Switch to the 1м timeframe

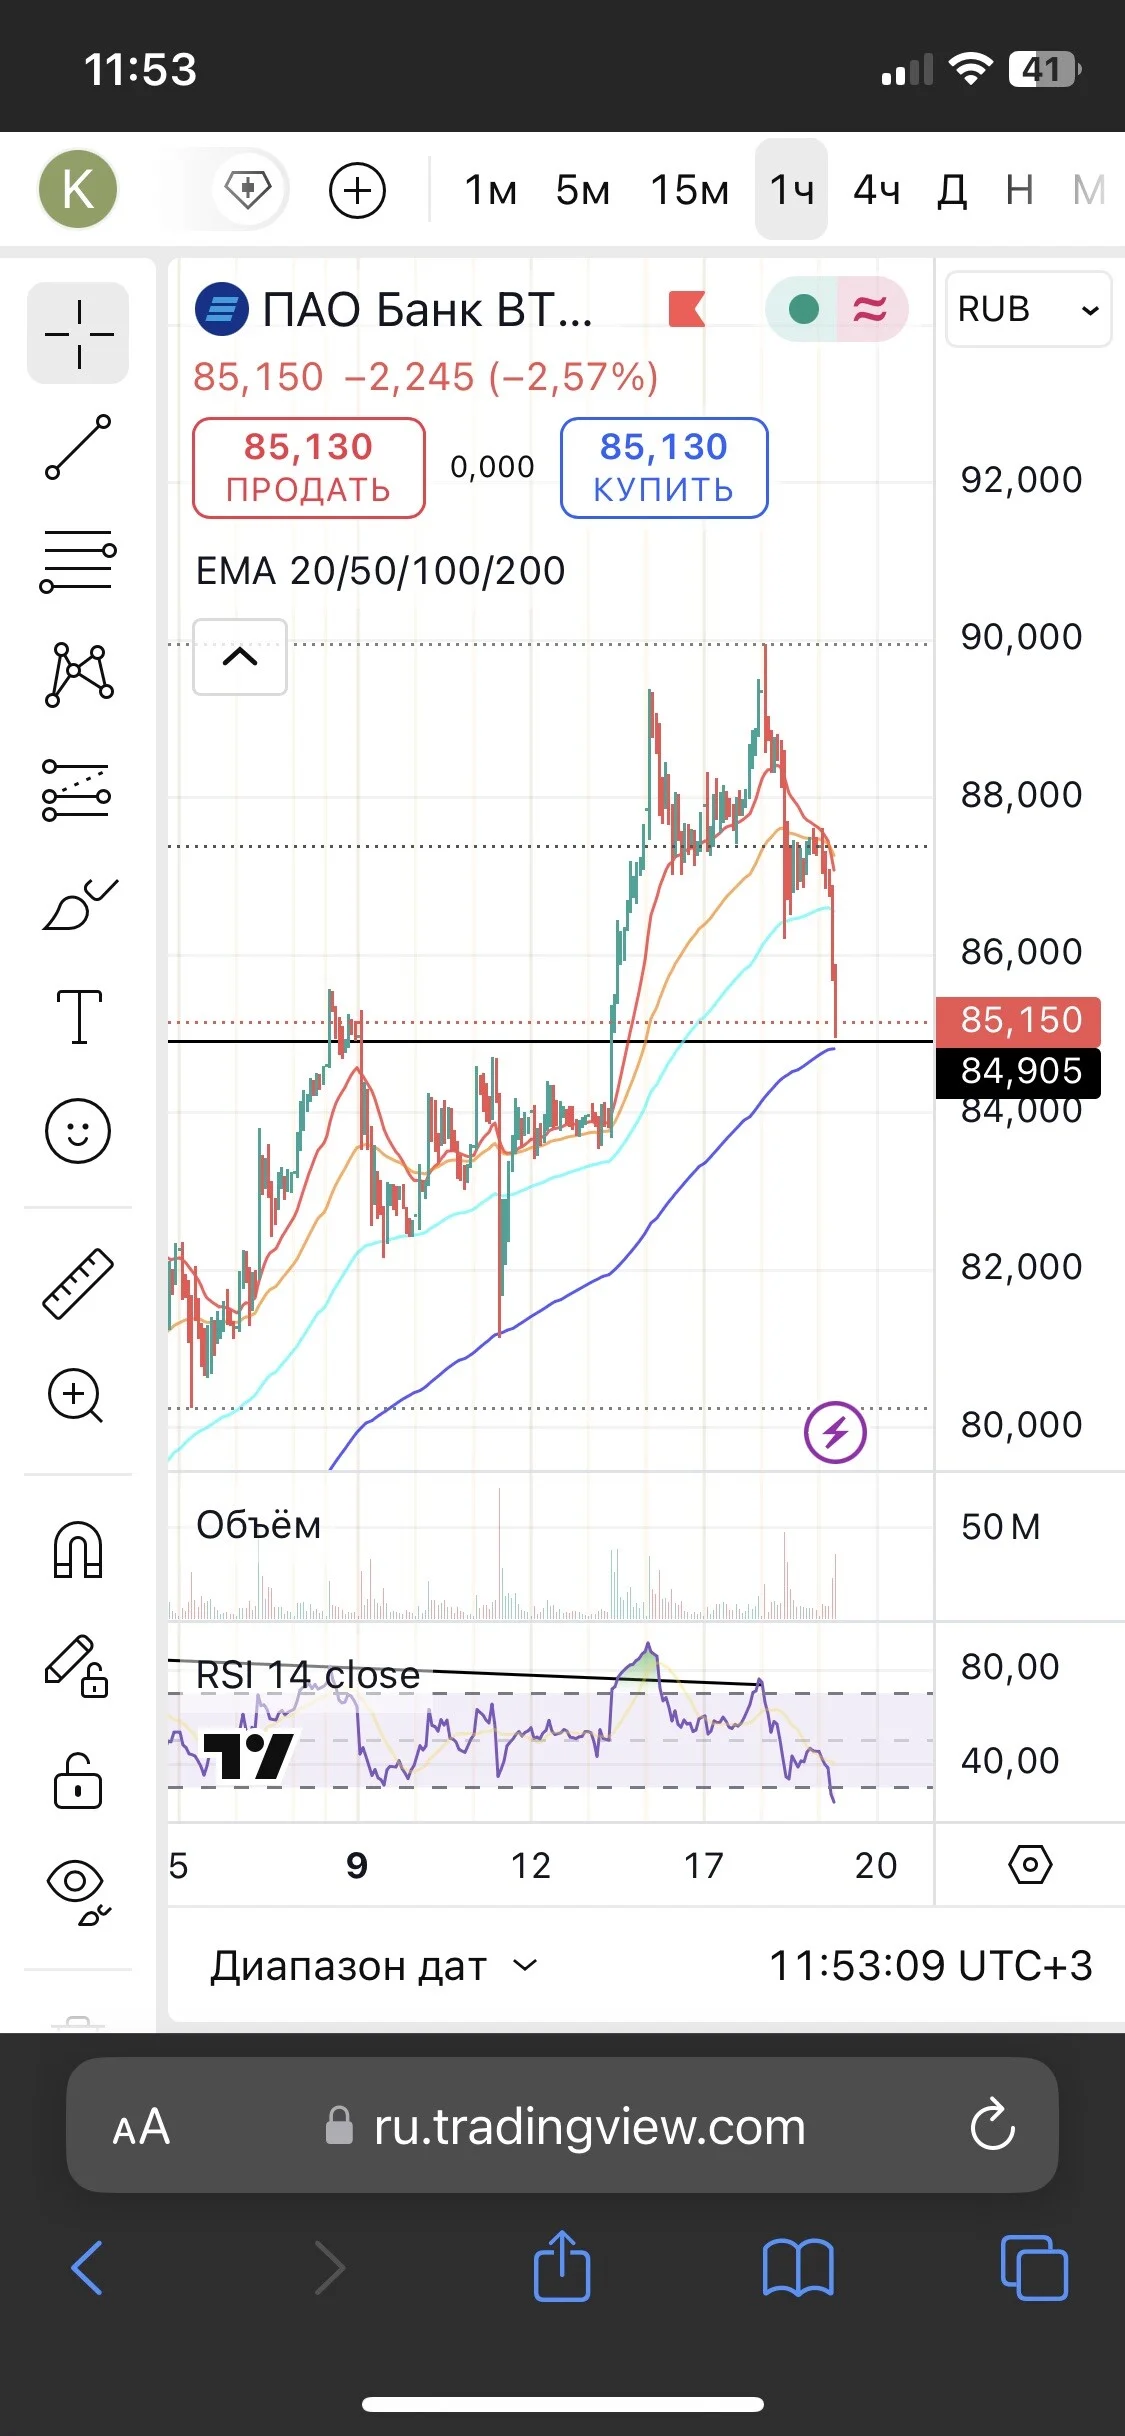[491, 190]
